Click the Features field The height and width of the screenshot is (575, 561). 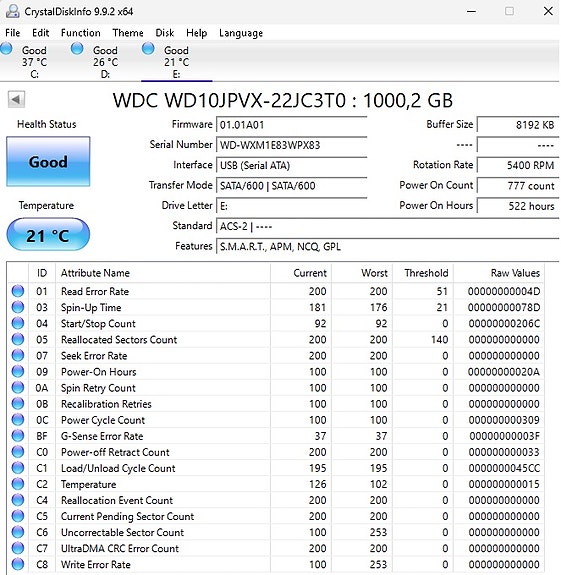(x=388, y=246)
